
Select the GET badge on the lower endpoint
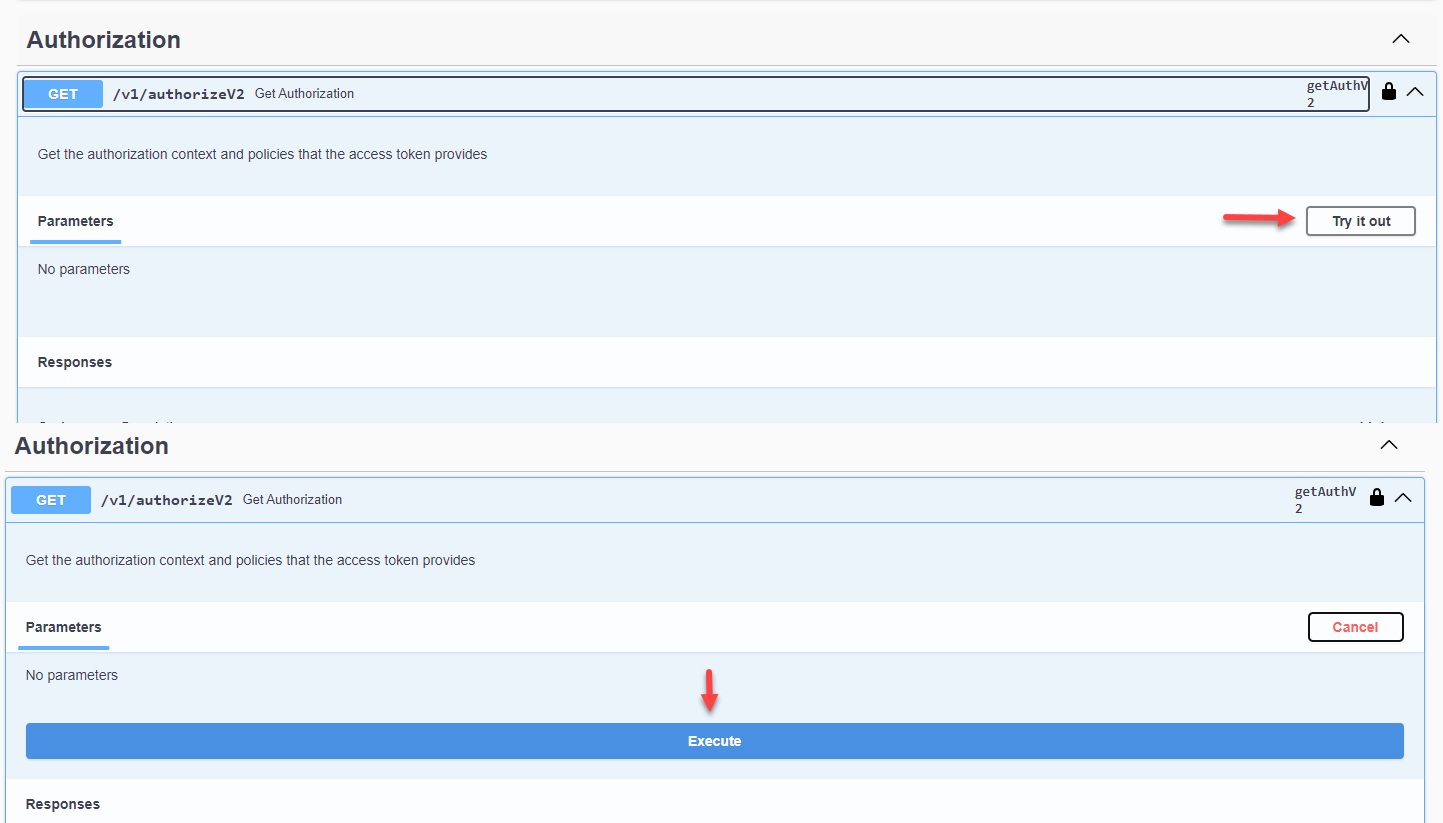pyautogui.click(x=50, y=499)
